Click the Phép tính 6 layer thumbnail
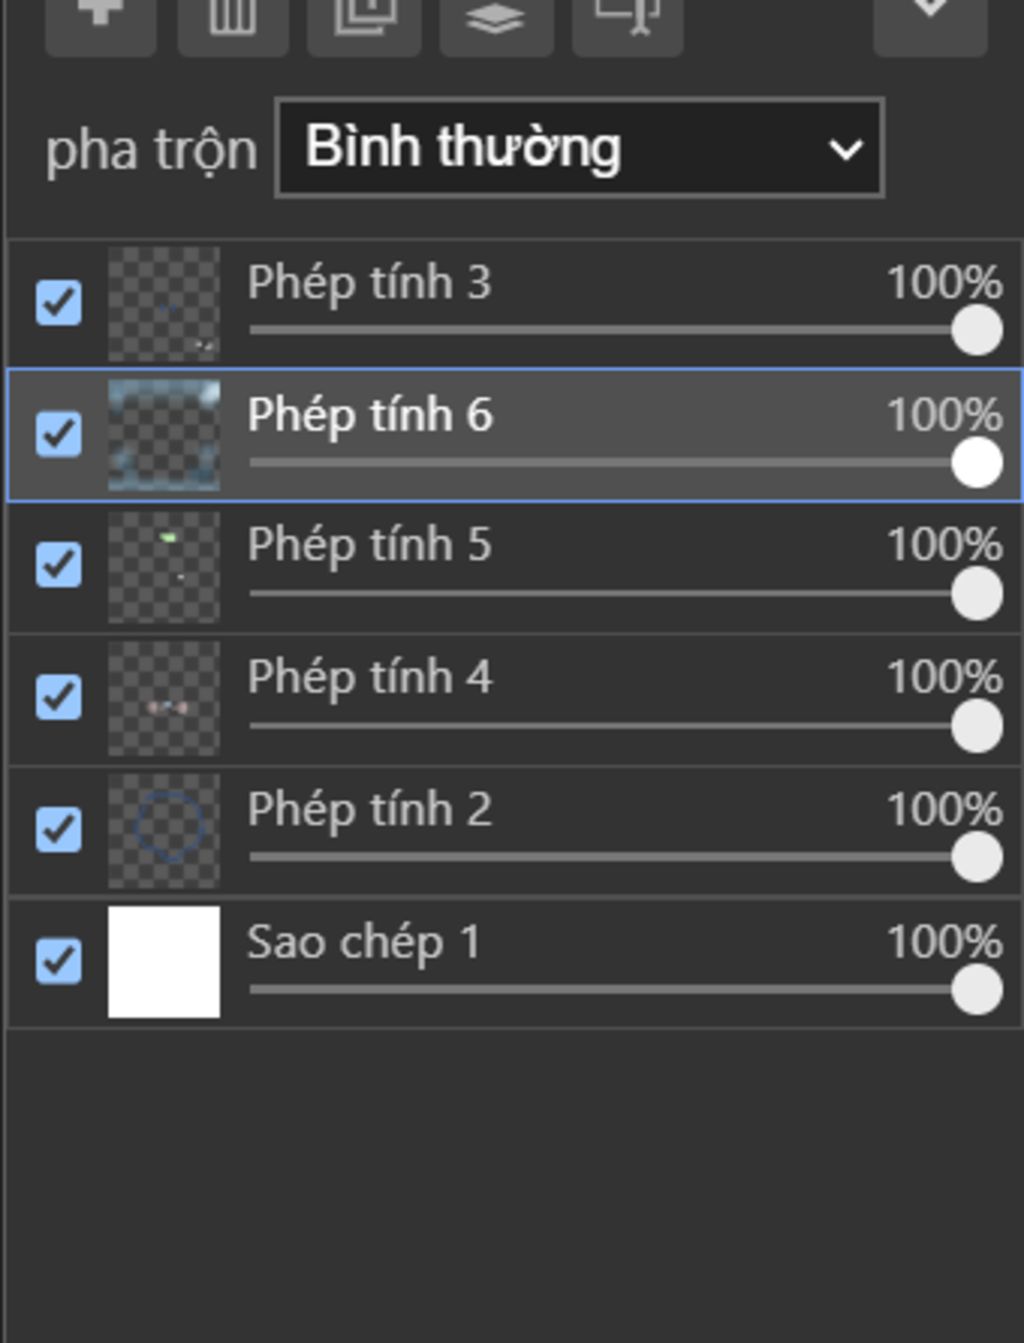Screen dimensions: 1024x1343 click(x=164, y=435)
